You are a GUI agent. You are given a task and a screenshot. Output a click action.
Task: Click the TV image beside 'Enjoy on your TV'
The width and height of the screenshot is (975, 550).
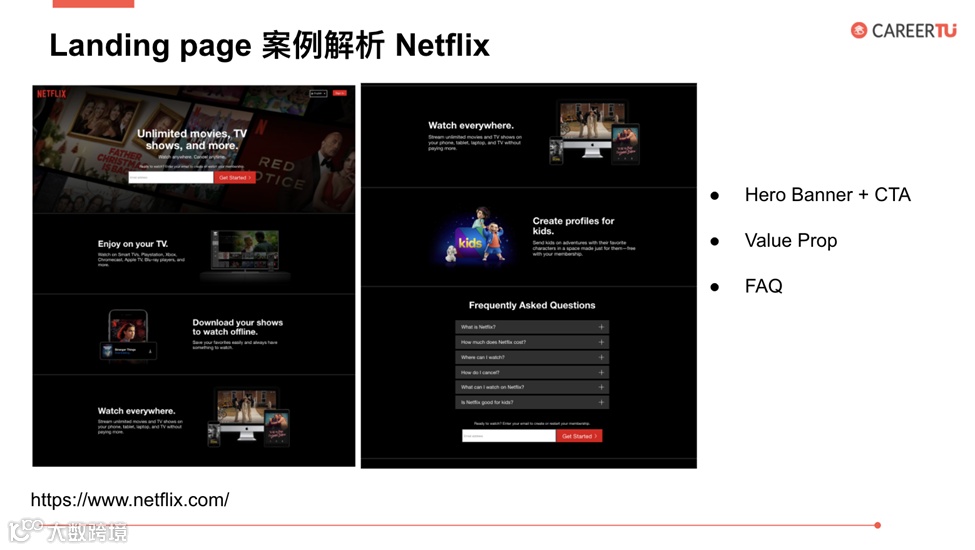[x=245, y=255]
